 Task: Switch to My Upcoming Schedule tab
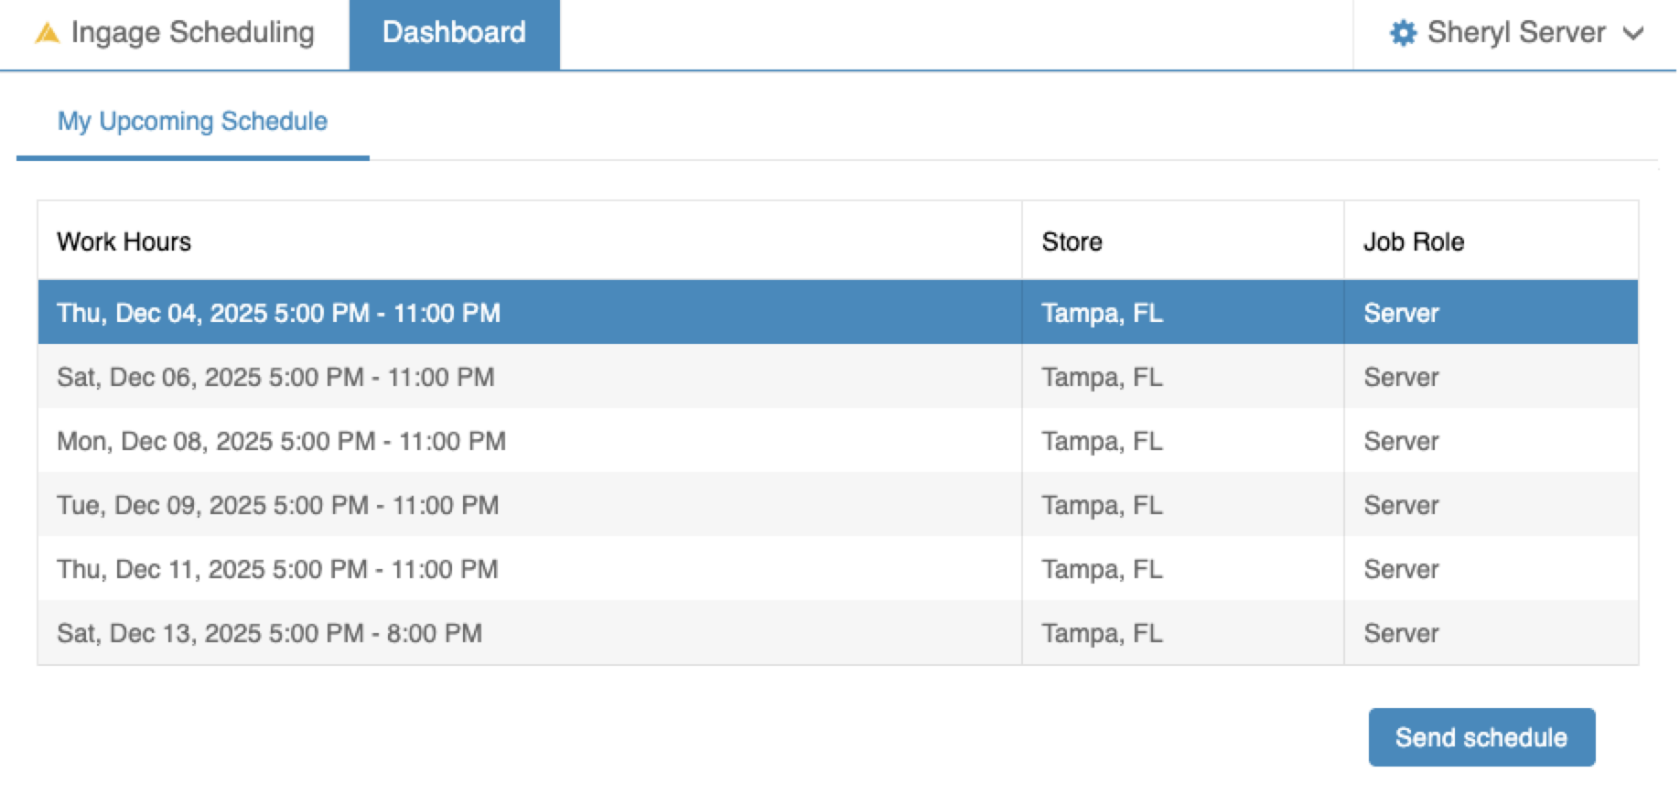(192, 121)
